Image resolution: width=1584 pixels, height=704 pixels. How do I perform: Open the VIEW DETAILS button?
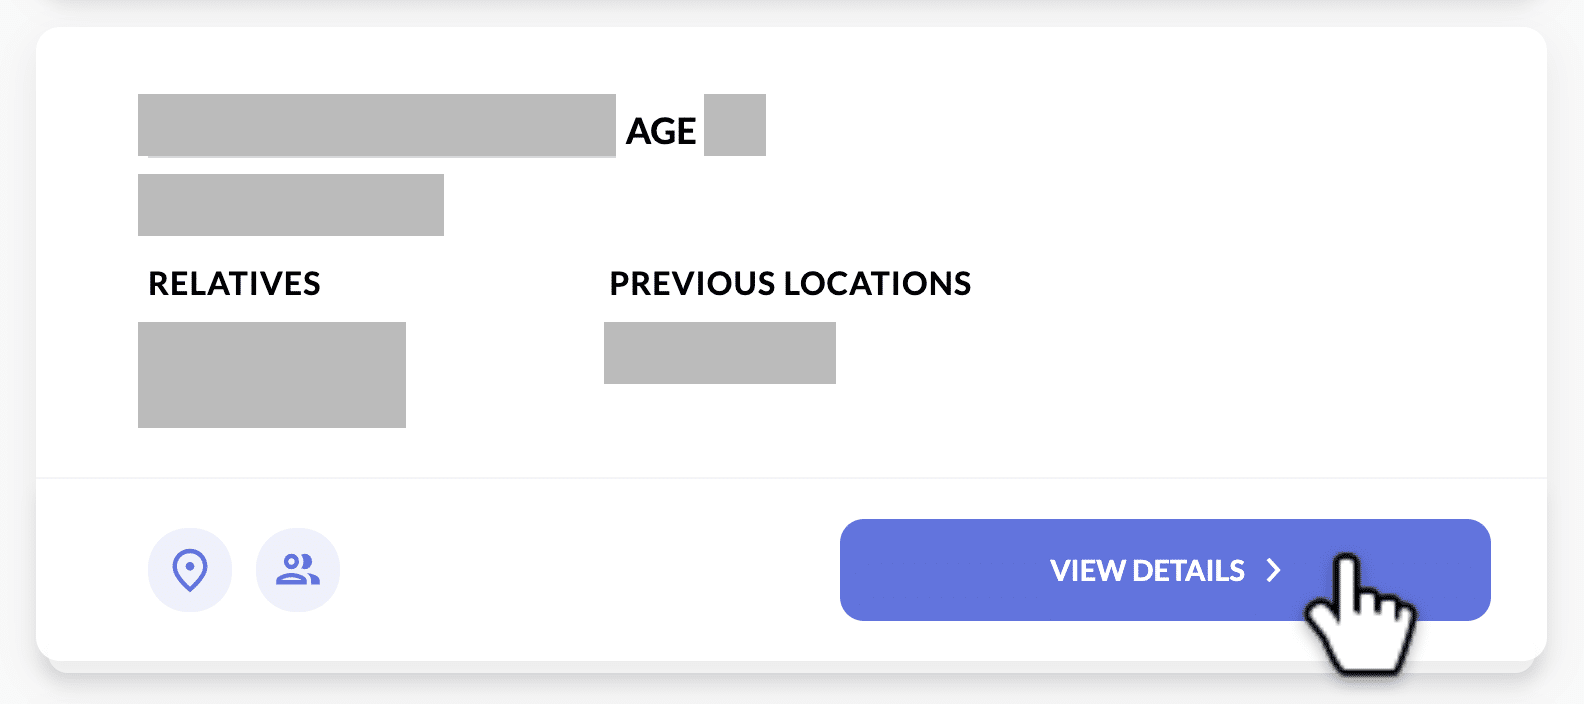point(1165,570)
